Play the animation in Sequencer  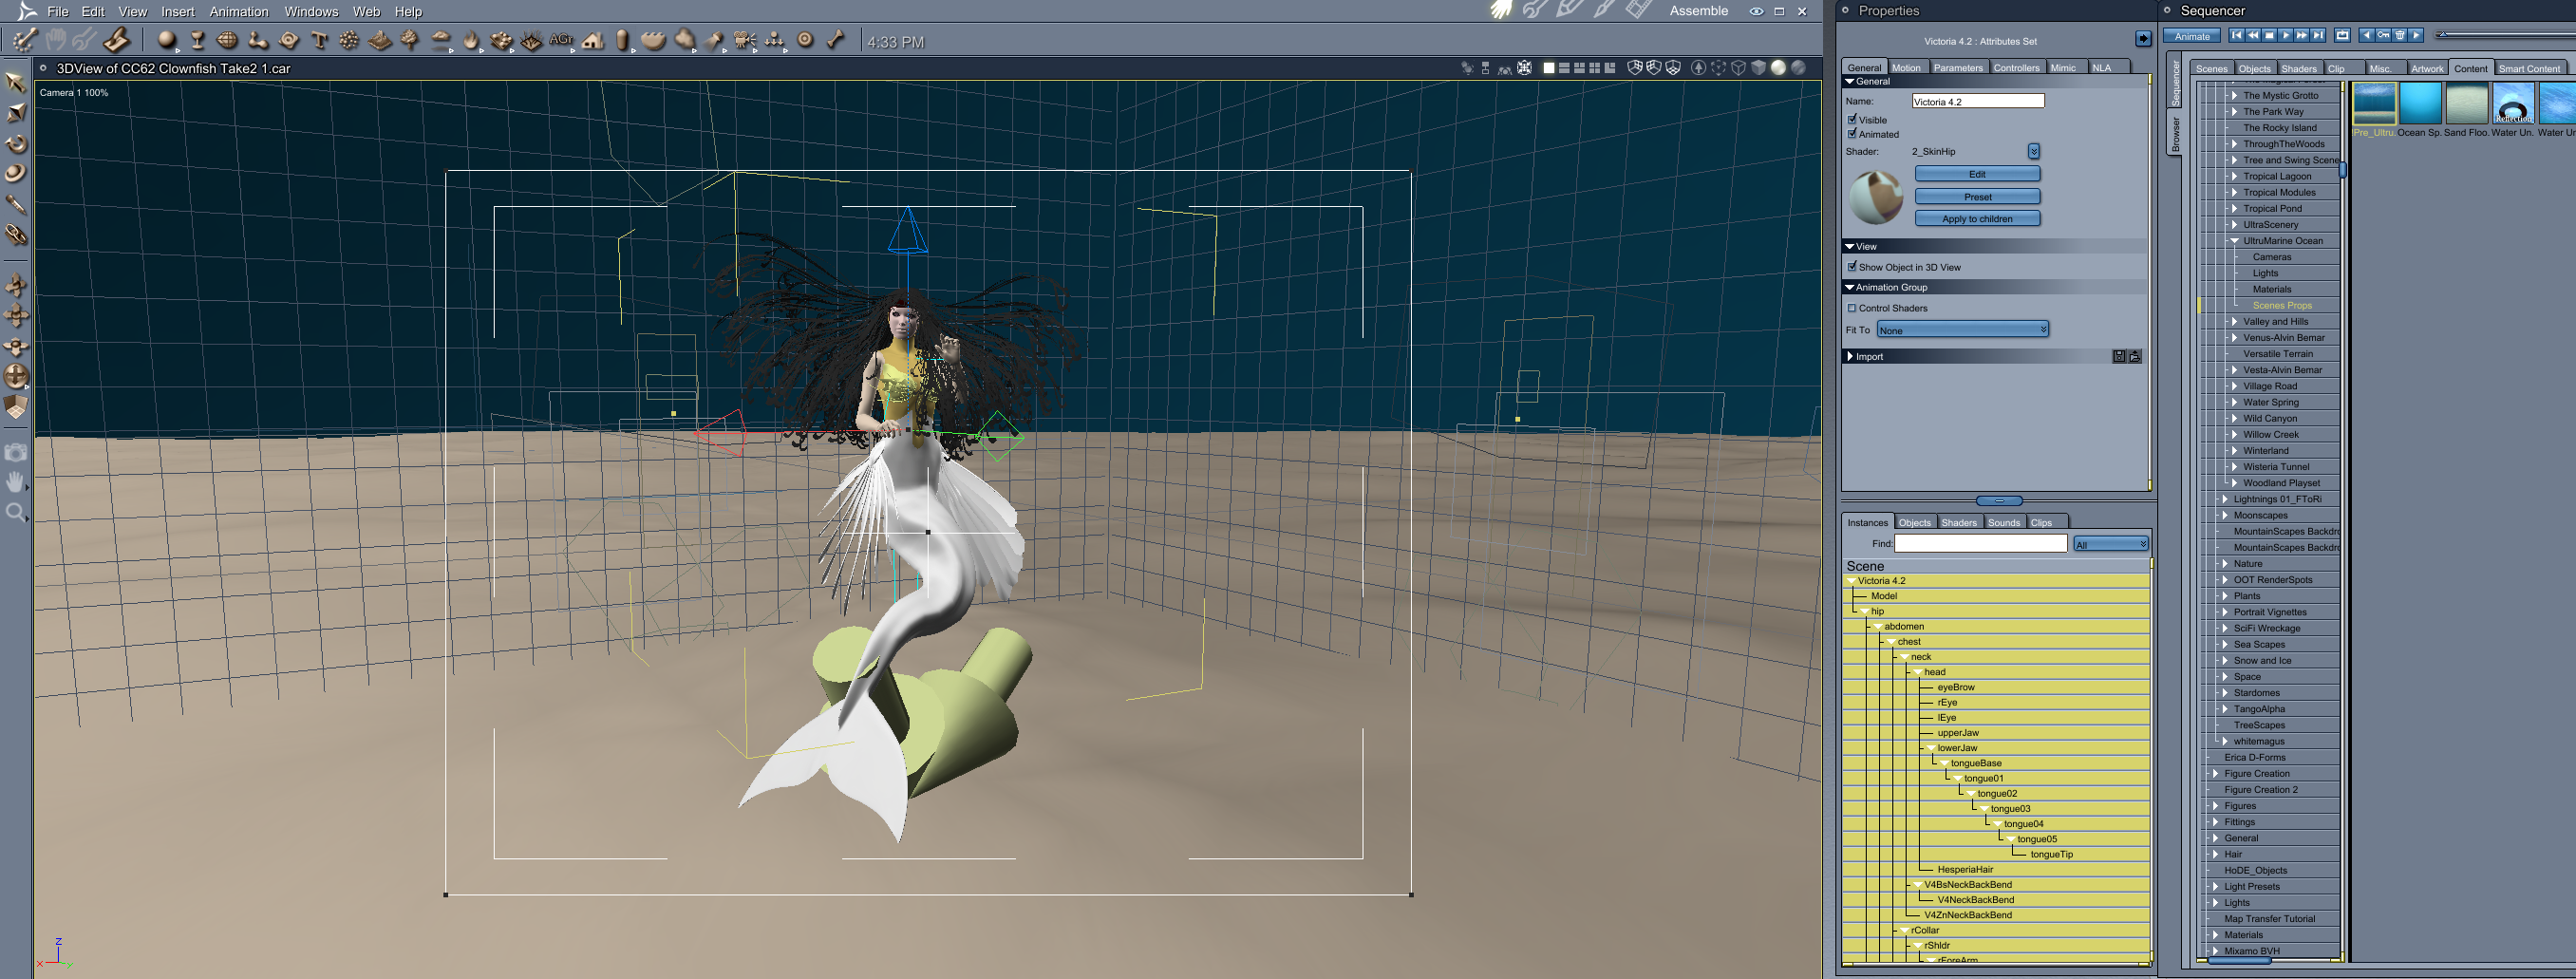tap(2285, 35)
